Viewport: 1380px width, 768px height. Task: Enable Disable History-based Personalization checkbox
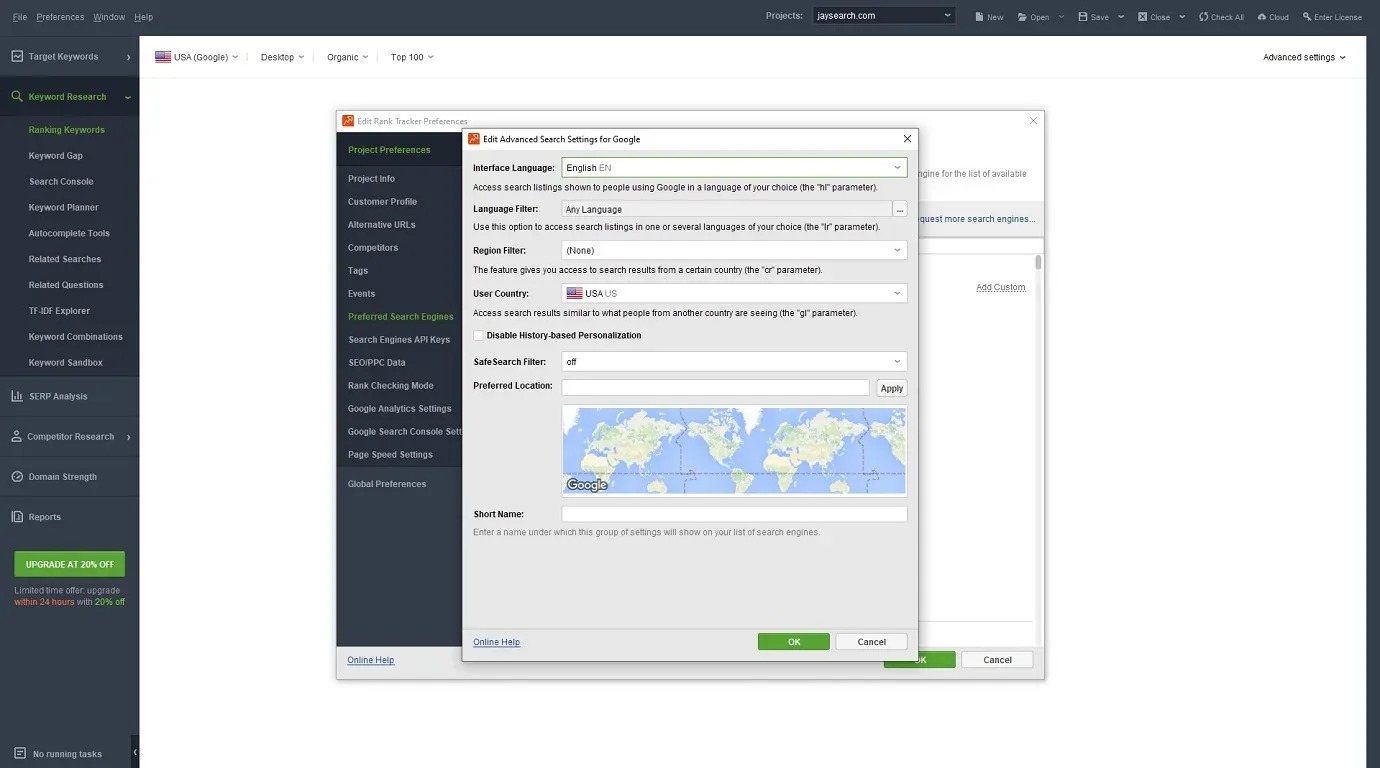(x=478, y=335)
